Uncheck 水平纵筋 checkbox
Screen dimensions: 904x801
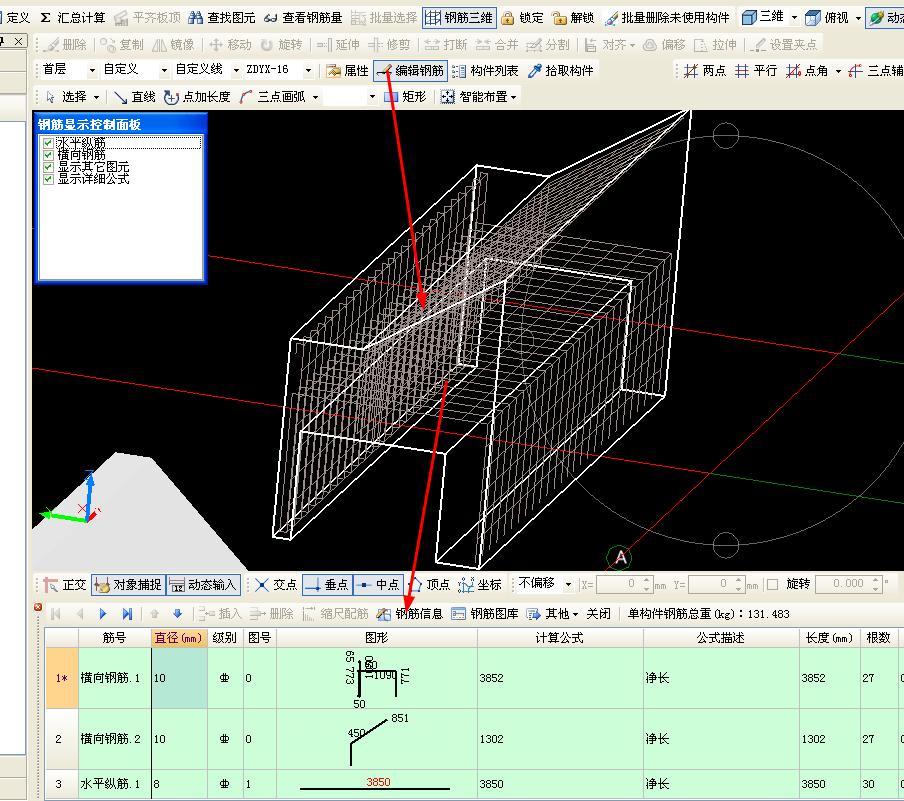coord(48,143)
